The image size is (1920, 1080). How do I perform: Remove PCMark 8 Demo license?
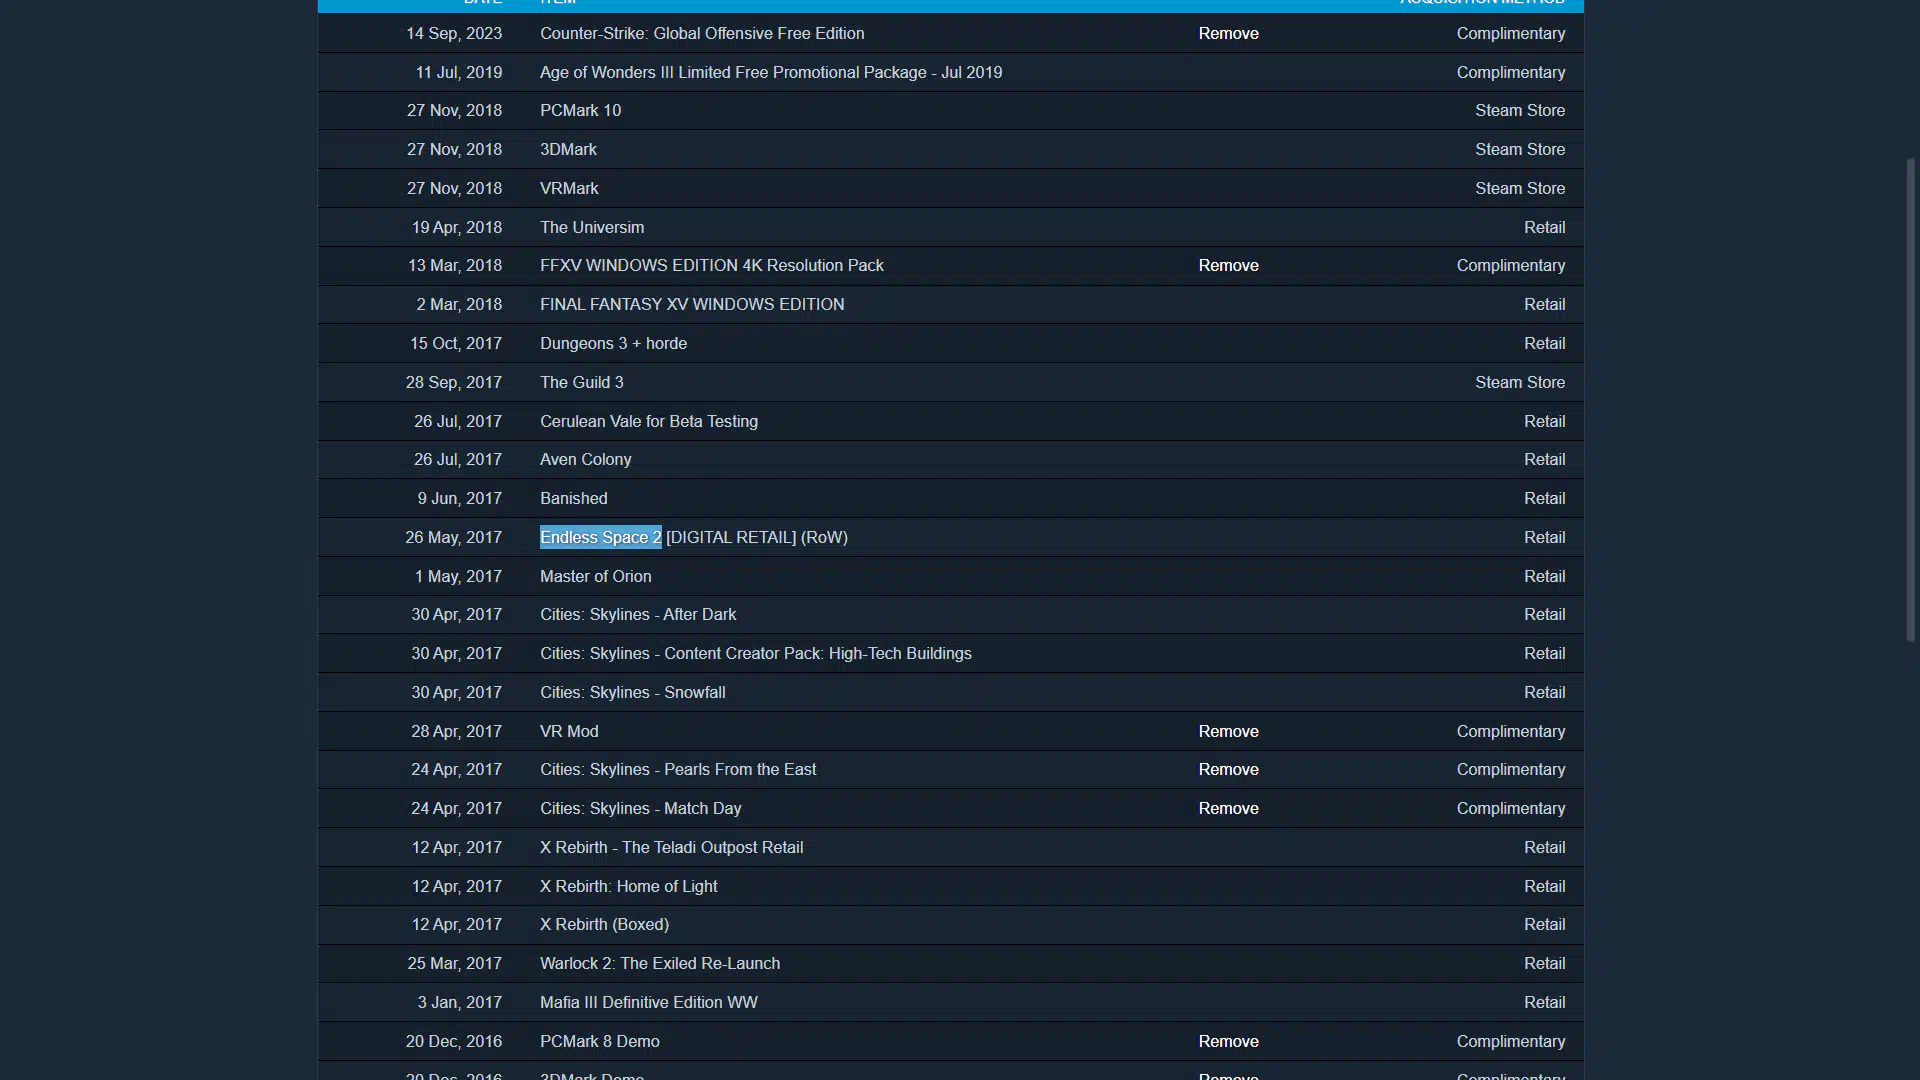point(1228,1041)
